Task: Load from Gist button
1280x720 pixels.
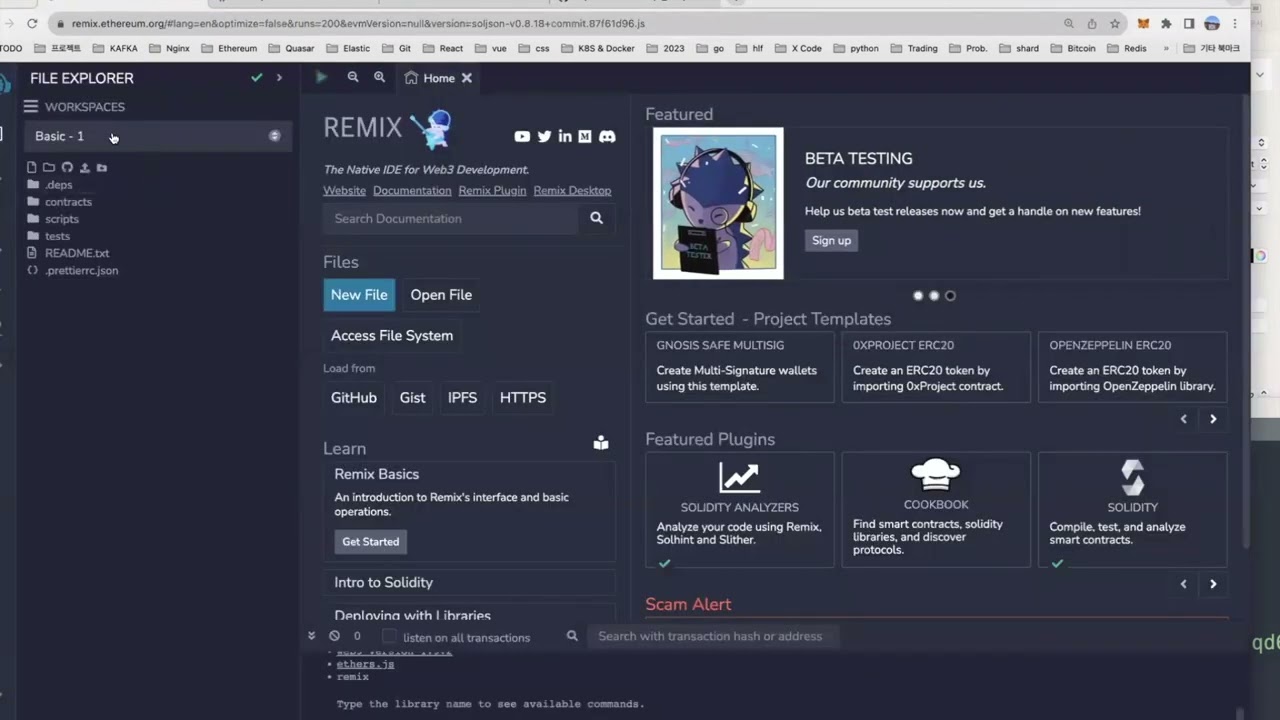Action: [412, 398]
